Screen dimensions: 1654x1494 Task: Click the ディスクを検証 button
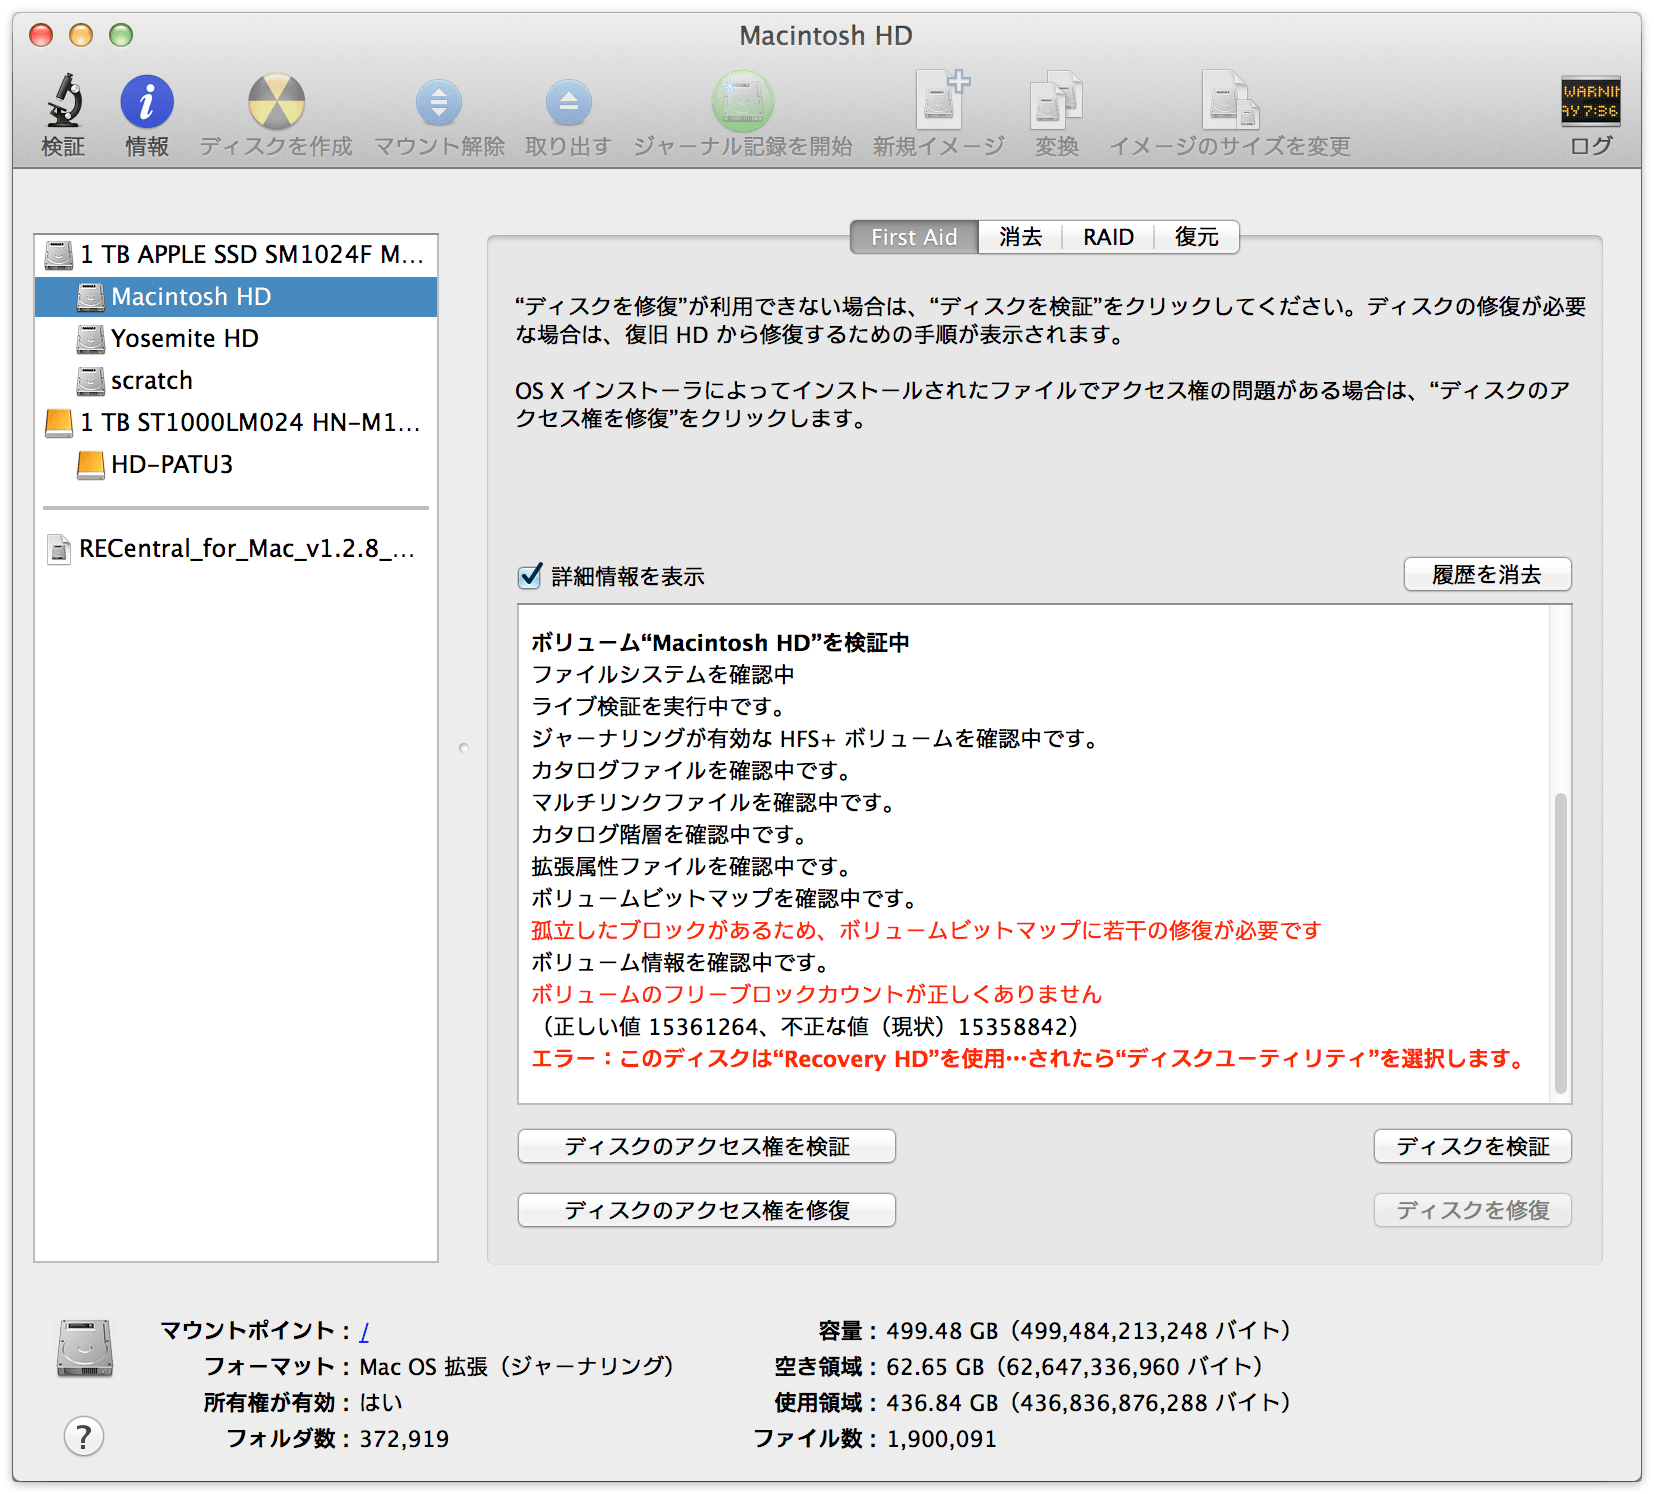click(x=1472, y=1146)
